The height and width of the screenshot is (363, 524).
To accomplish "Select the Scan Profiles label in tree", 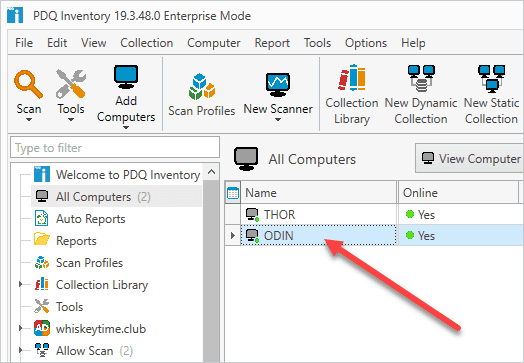I will coord(89,263).
